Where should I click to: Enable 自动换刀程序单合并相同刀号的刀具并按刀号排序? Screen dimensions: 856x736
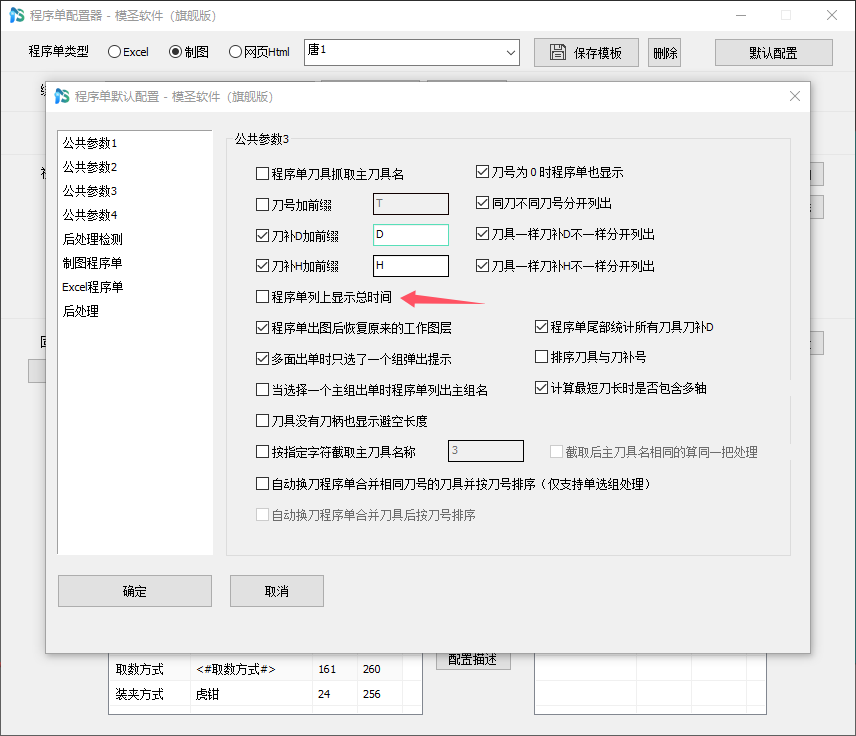click(x=263, y=484)
